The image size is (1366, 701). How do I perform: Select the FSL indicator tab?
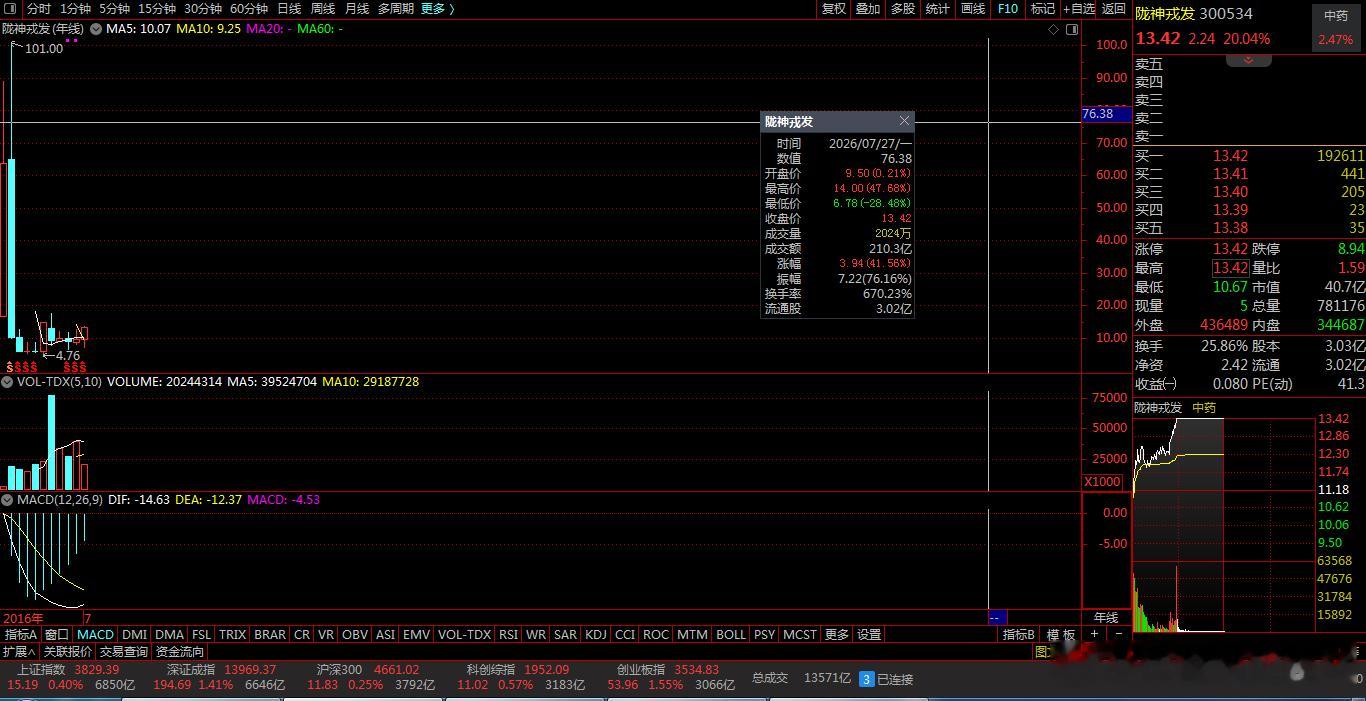201,635
